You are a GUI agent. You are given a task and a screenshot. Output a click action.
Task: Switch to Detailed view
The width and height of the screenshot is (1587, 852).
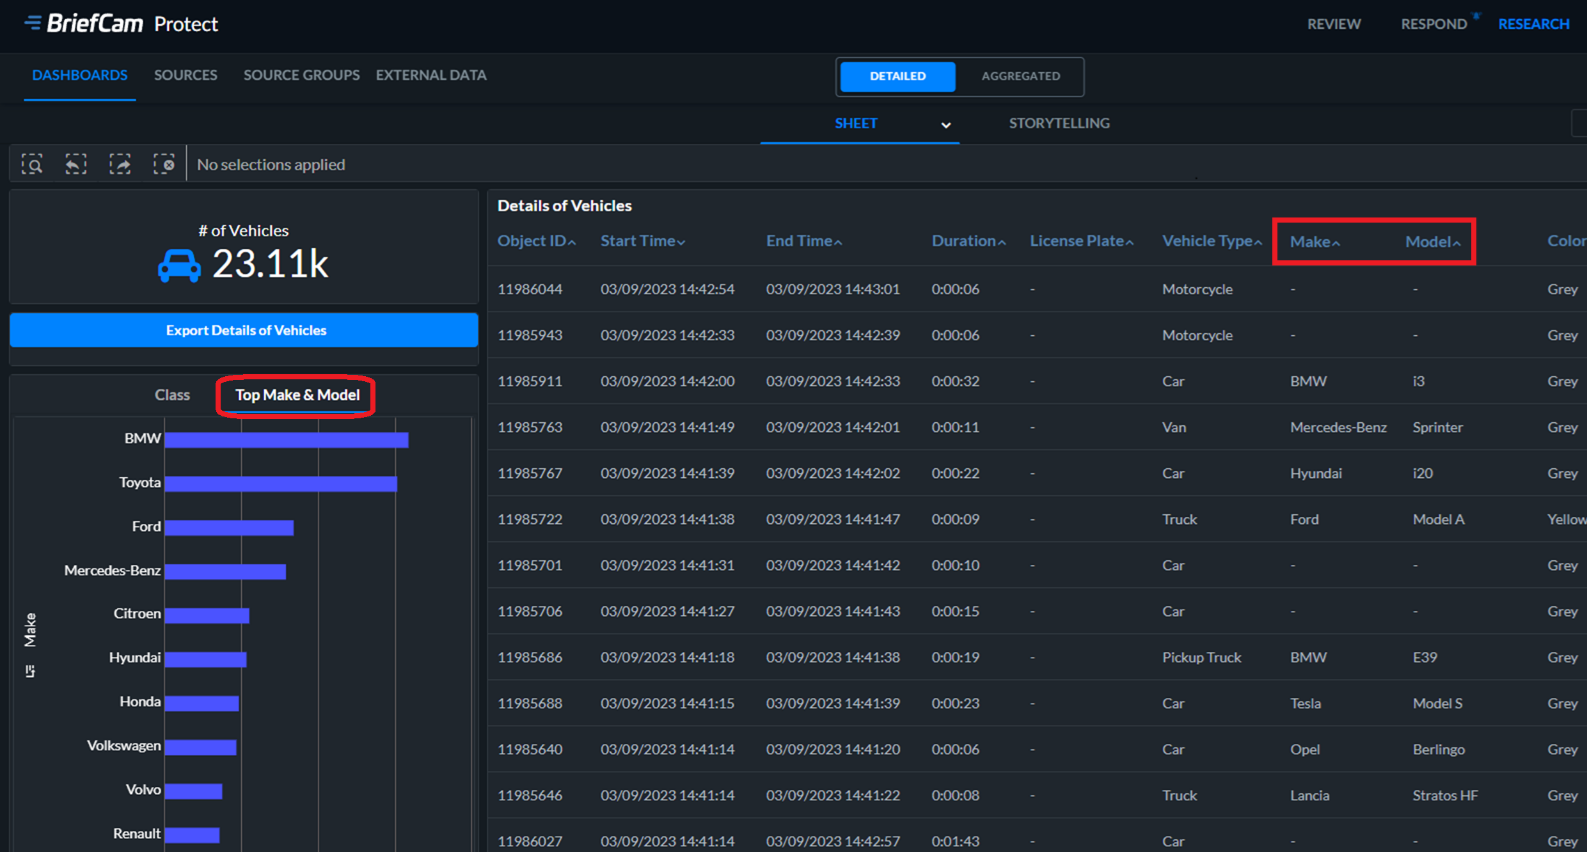point(897,76)
